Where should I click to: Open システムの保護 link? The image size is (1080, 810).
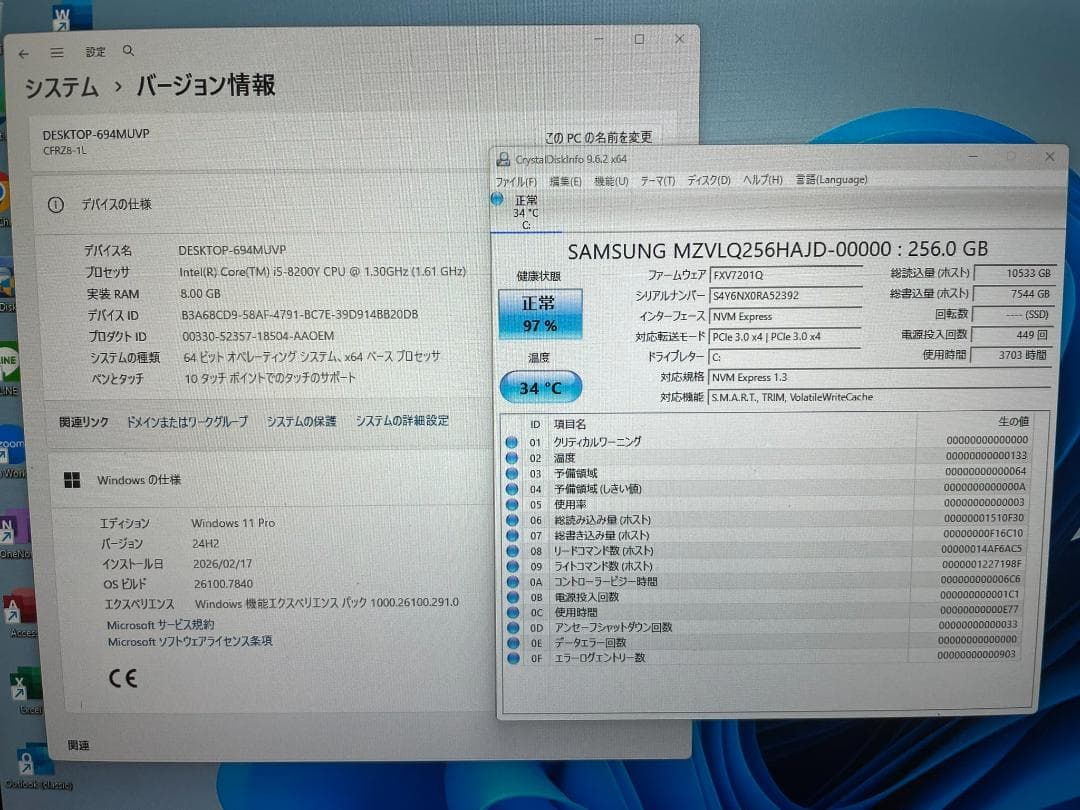tap(302, 421)
